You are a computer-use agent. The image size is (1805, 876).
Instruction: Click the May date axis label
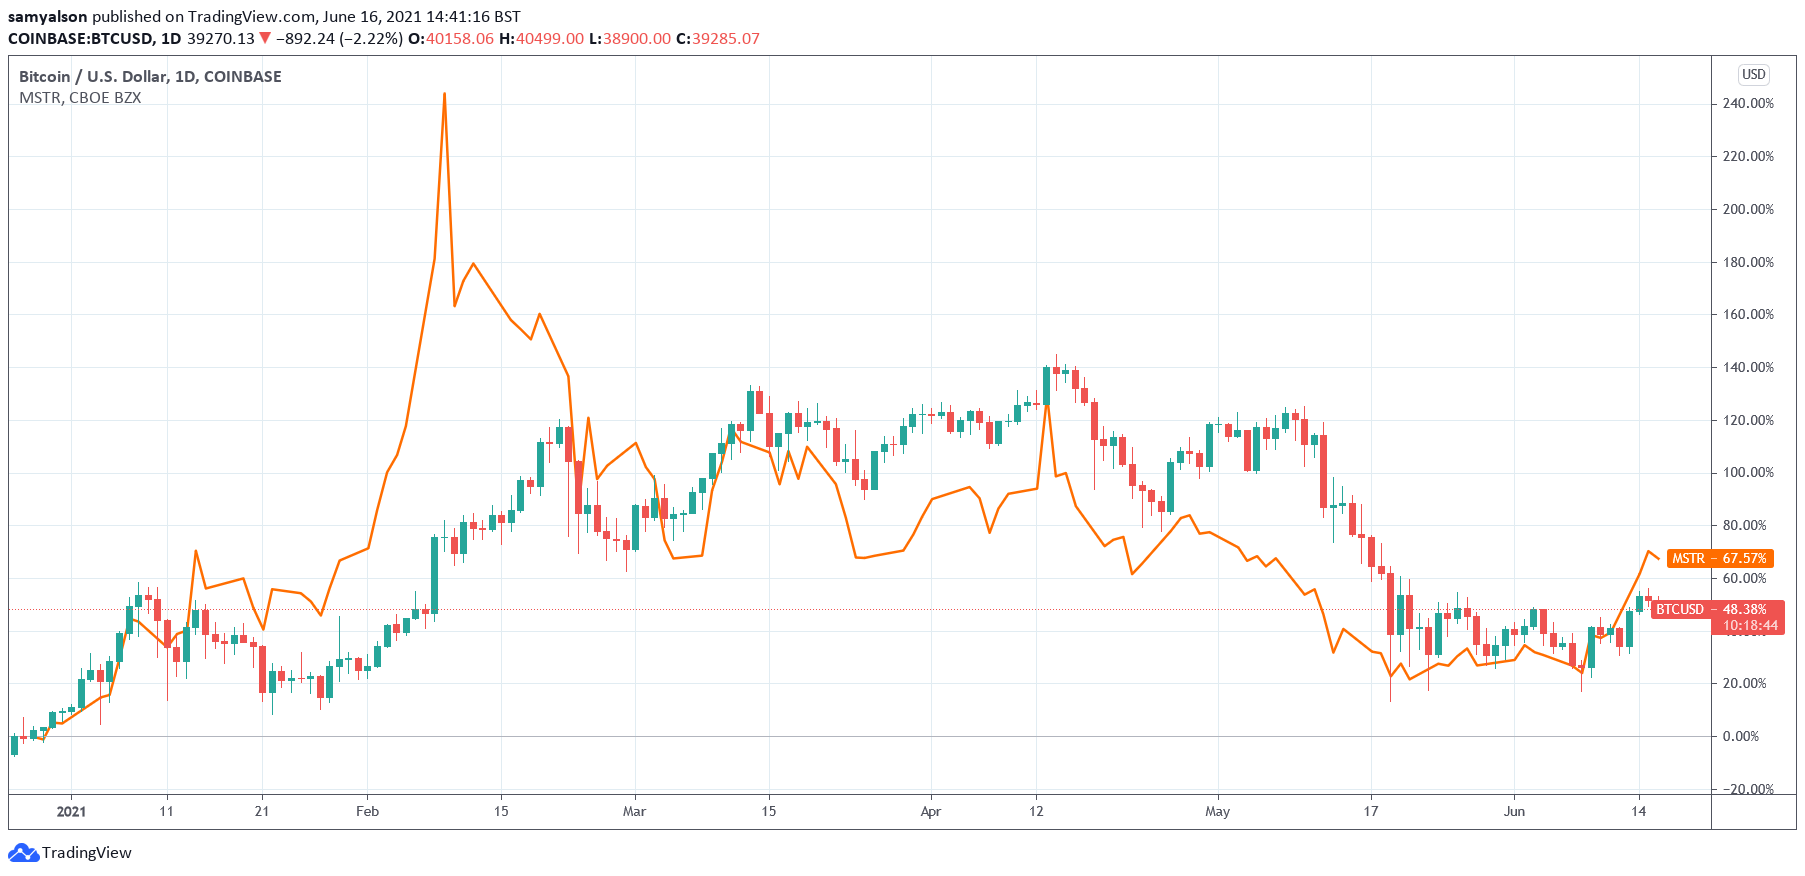coord(1217,812)
